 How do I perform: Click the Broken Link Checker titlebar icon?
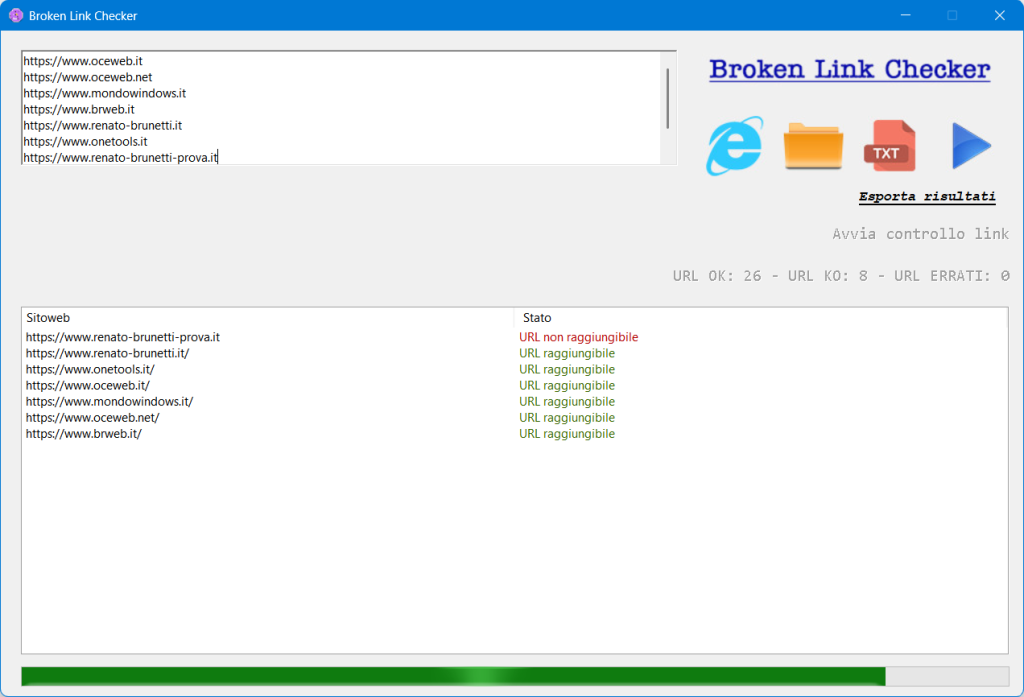(14, 15)
